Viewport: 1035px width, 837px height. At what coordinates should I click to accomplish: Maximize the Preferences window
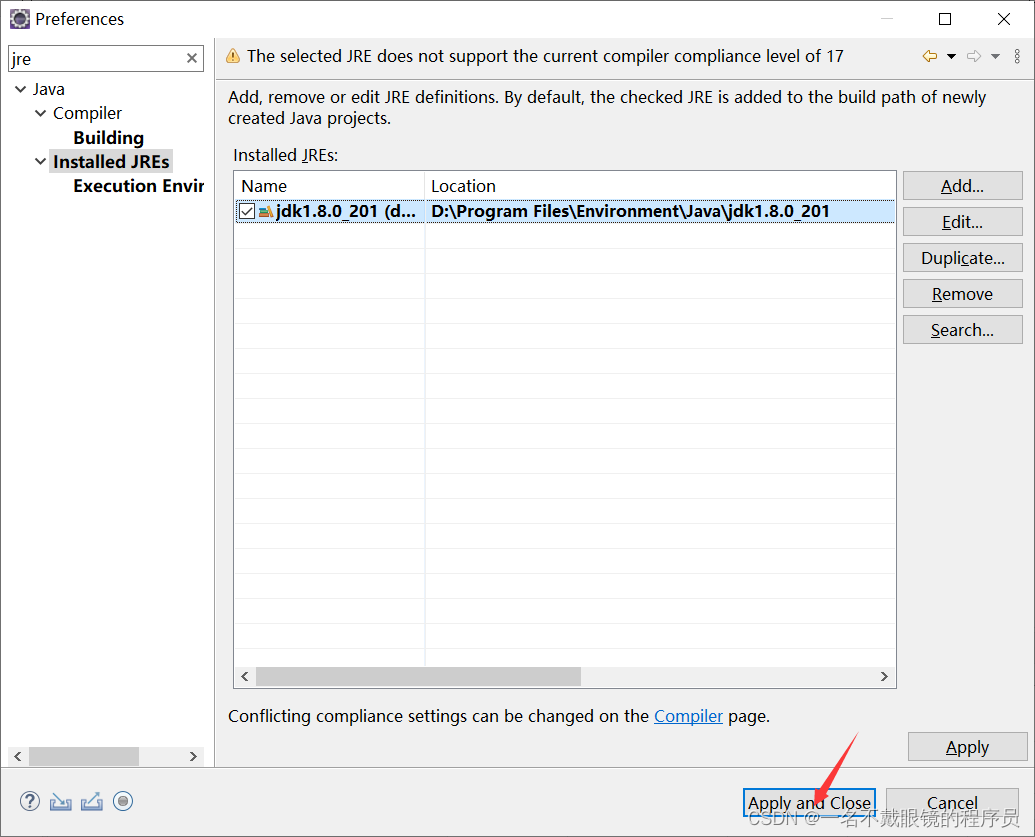945,19
